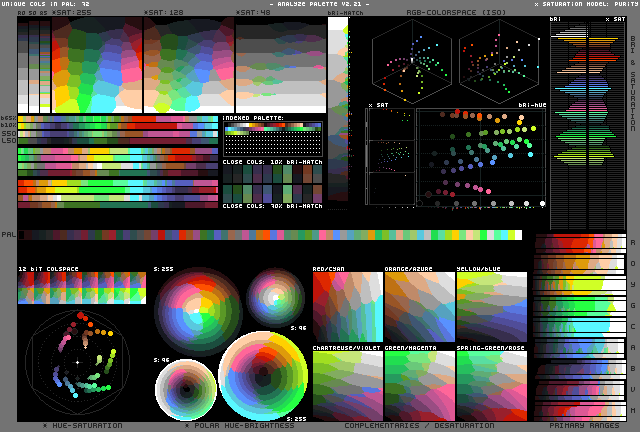Click the primary range bar labeled R
This screenshot has height=432, width=640.
(580, 243)
